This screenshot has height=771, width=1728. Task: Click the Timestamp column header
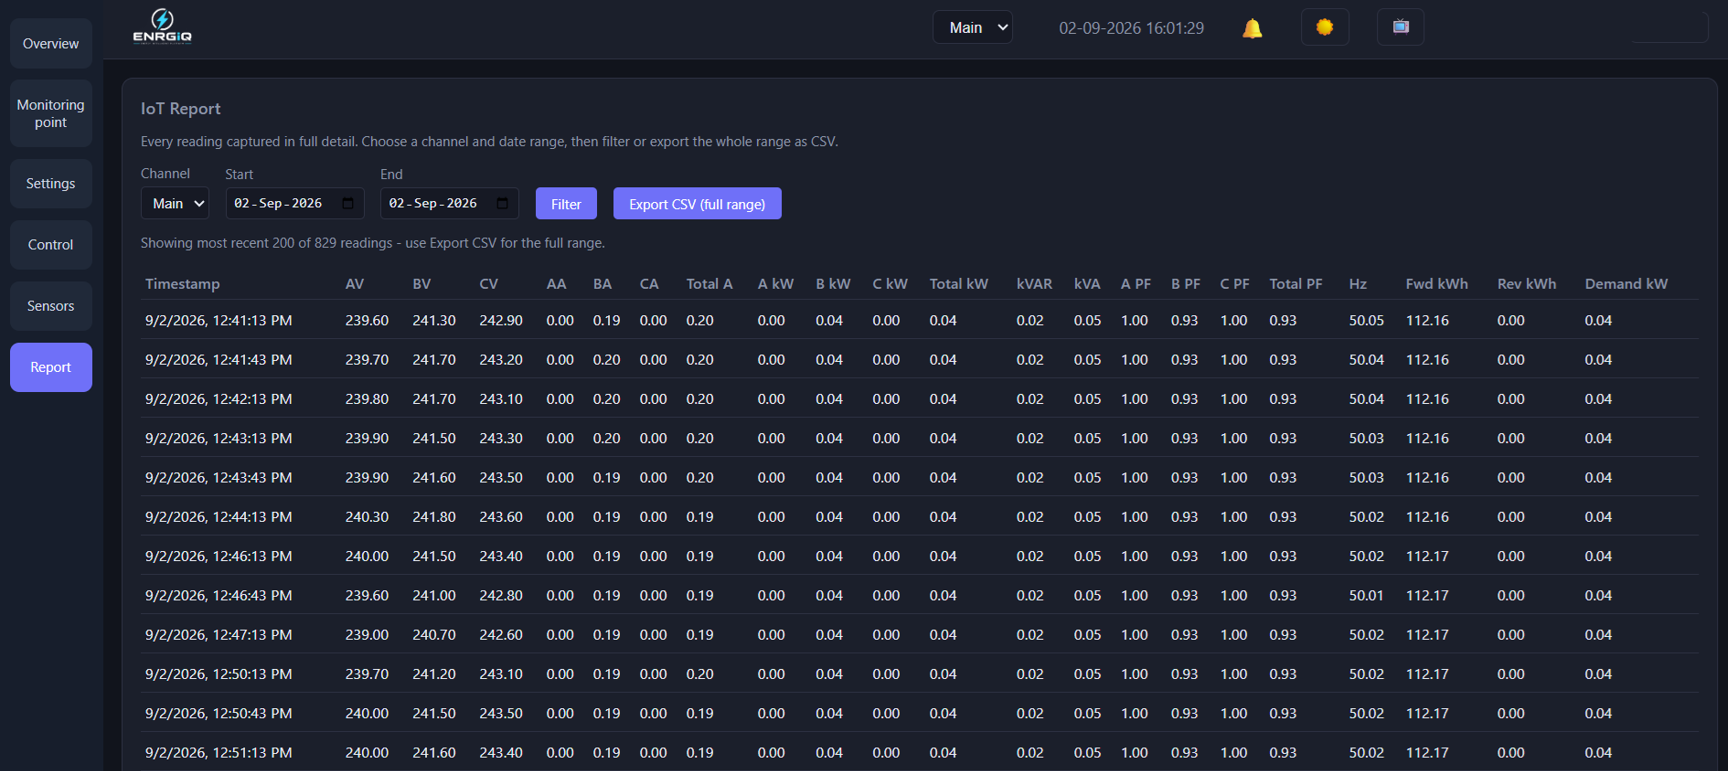[x=182, y=284]
